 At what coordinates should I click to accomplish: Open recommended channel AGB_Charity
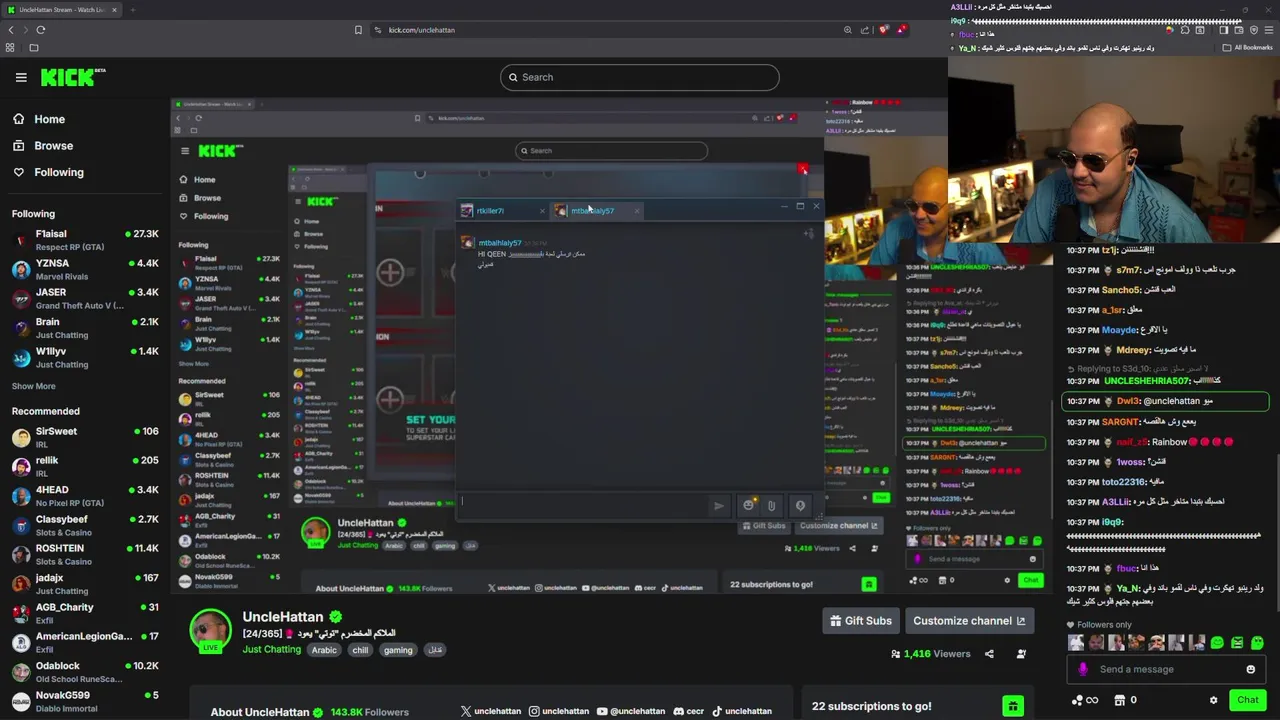click(85, 613)
